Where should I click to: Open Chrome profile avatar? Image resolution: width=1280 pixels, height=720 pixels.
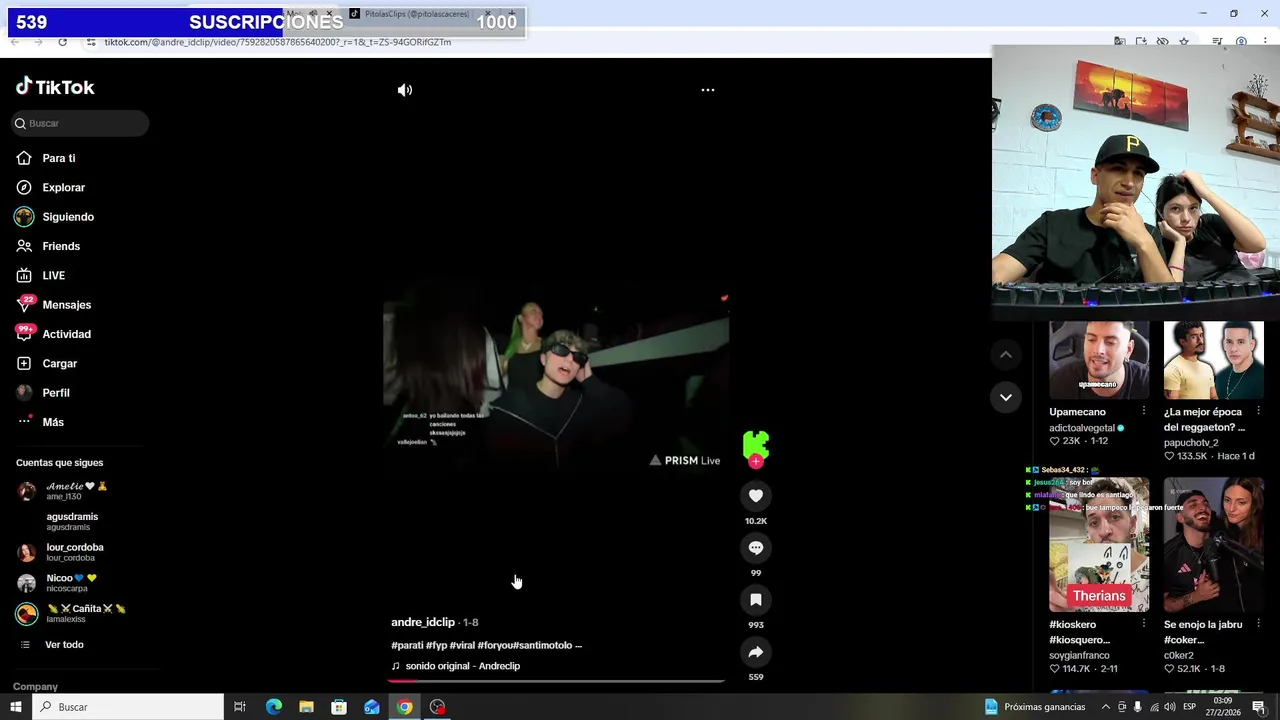pos(1241,42)
